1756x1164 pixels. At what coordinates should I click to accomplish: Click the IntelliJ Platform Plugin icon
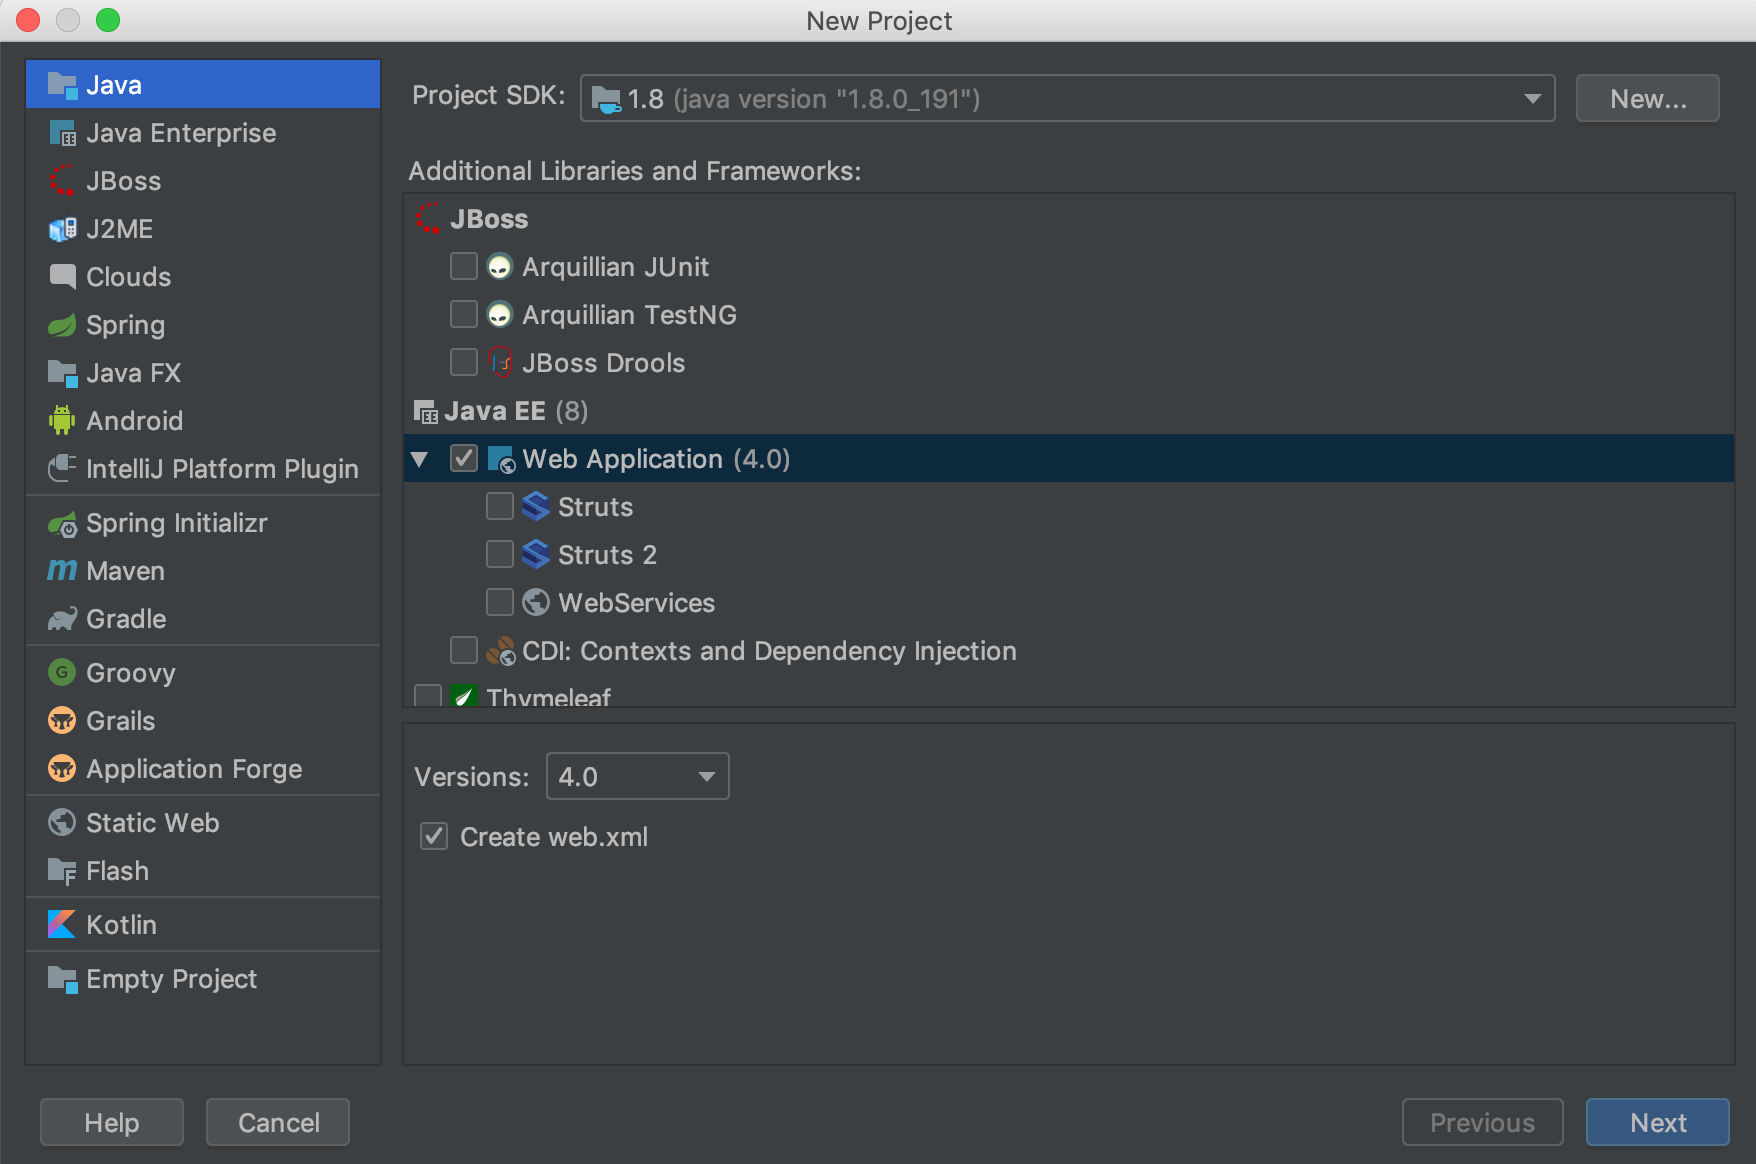[x=62, y=469]
